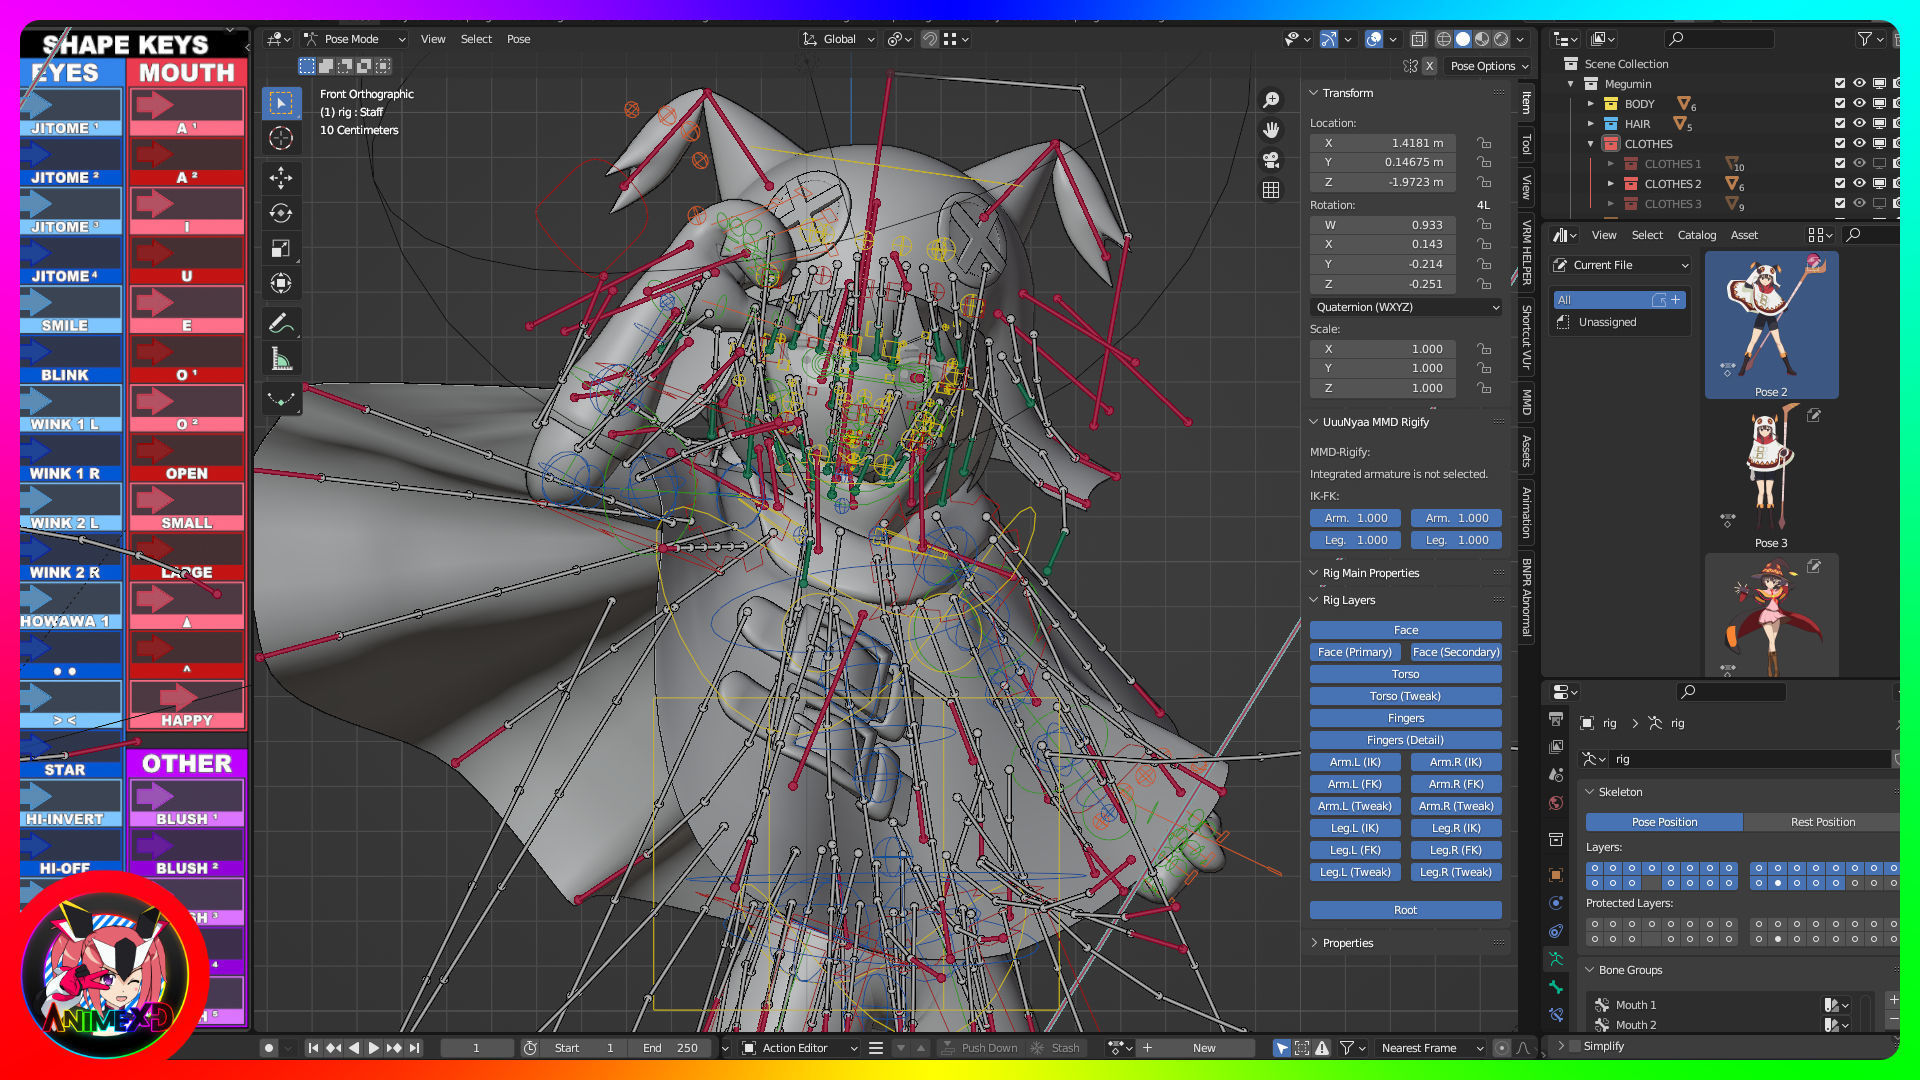The height and width of the screenshot is (1080, 1920).
Task: Jump to the start frame
Action: (313, 1048)
